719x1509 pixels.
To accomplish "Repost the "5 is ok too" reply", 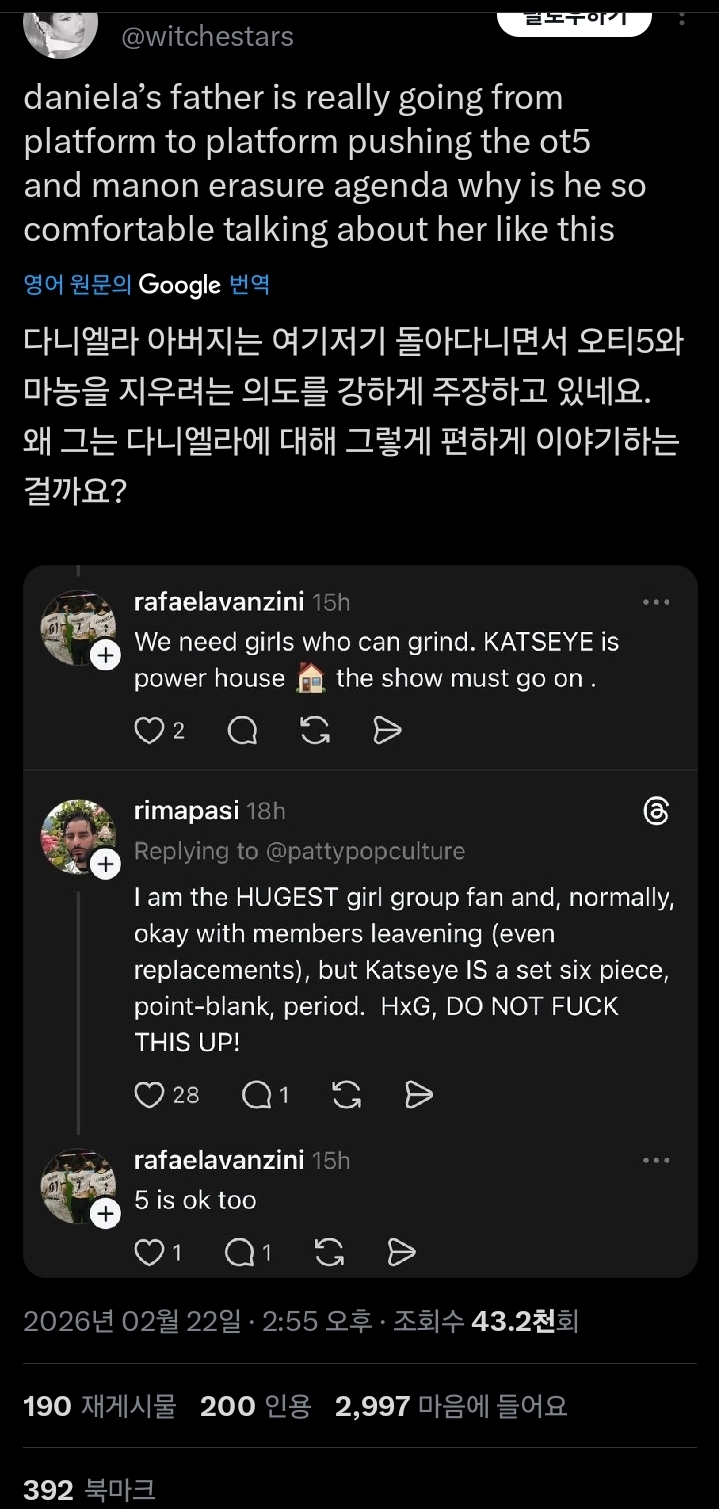I will 329,1252.
